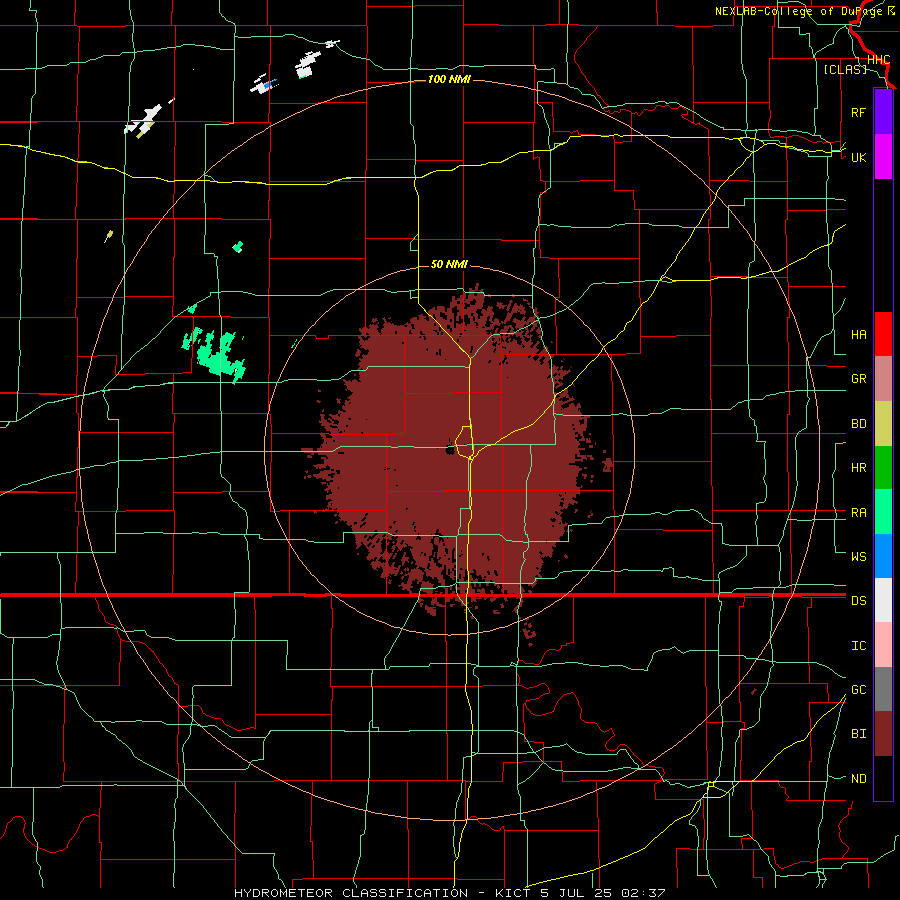Select the GR salmon legend swatch
Screen dimensions: 900x900
click(x=883, y=379)
